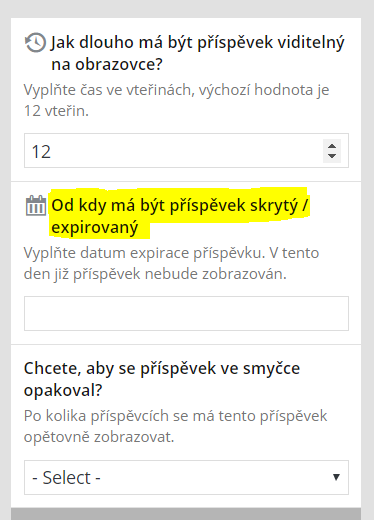Click the empty expiration date input field
The height and width of the screenshot is (520, 374).
coord(186,313)
